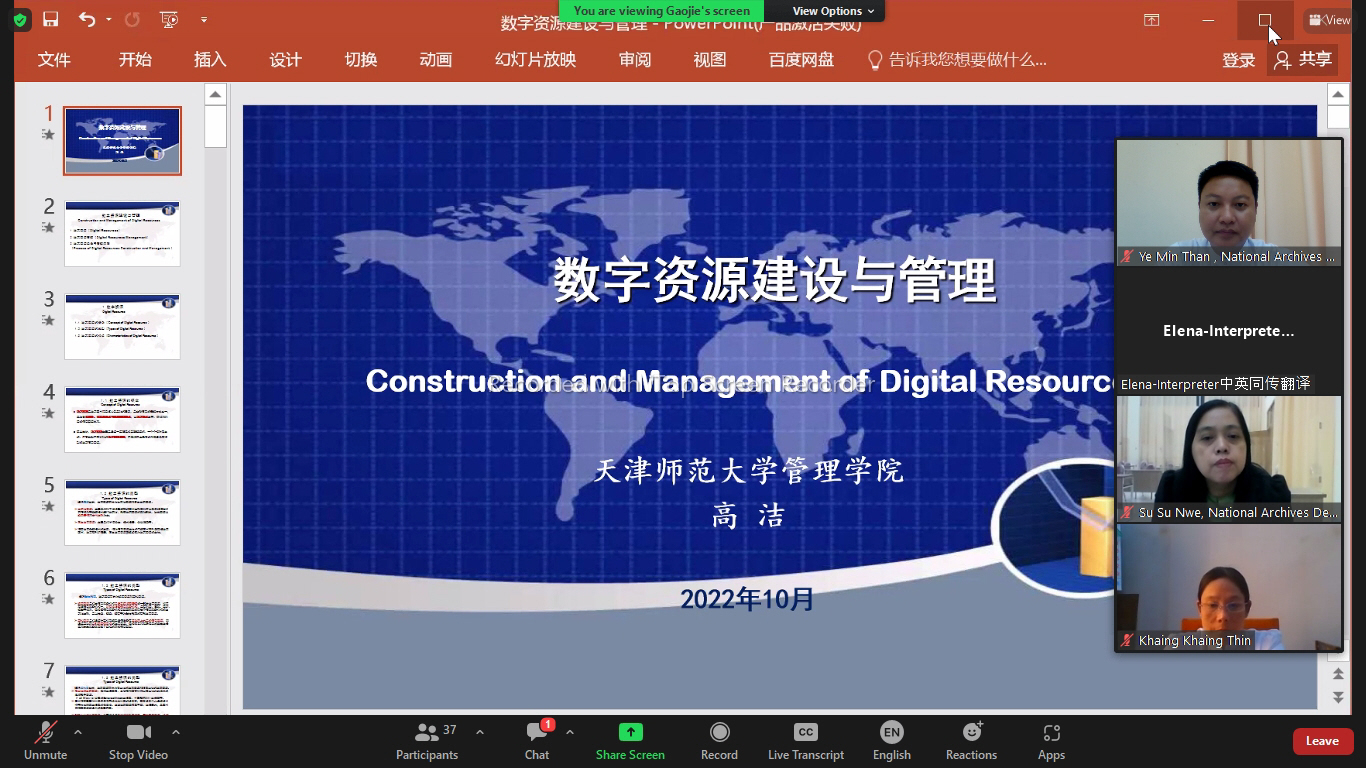Click the Zoom View button at top right
The height and width of the screenshot is (768, 1366).
click(x=1329, y=20)
